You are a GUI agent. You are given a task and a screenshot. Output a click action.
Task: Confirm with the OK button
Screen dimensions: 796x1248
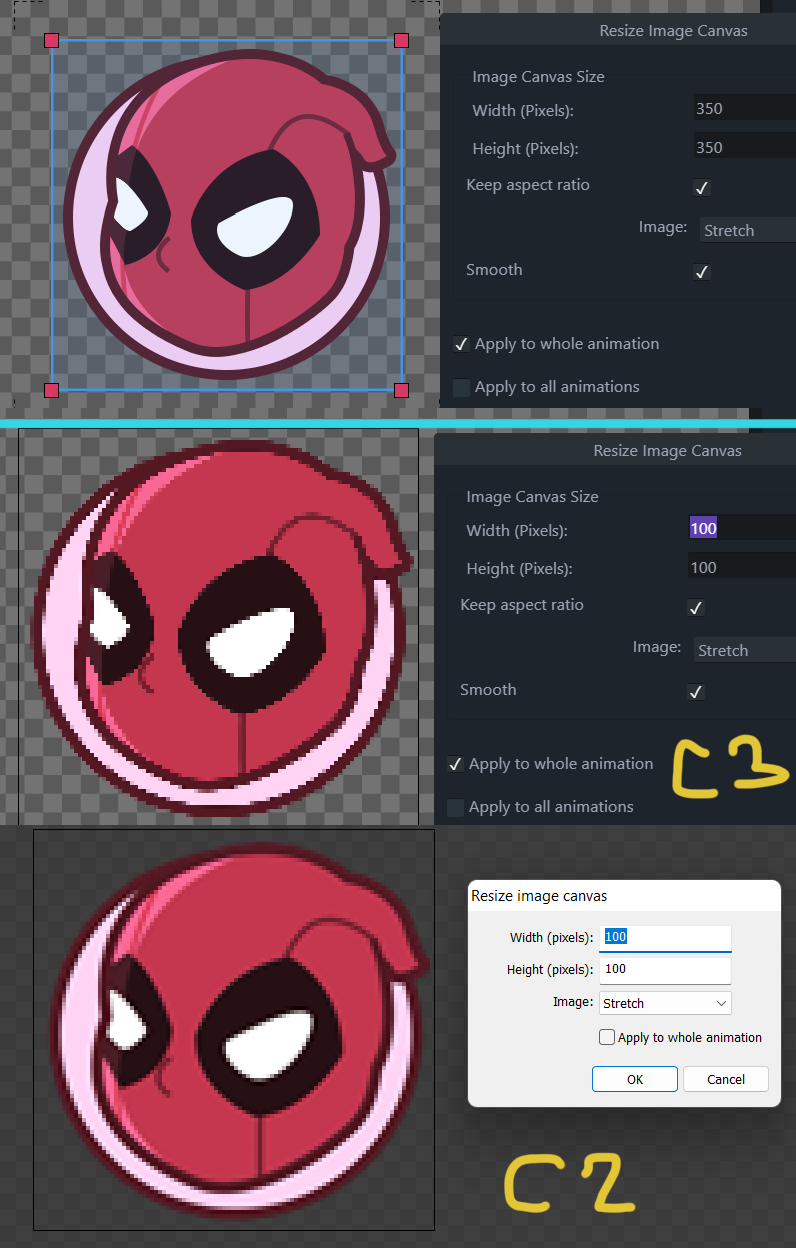coord(635,1079)
